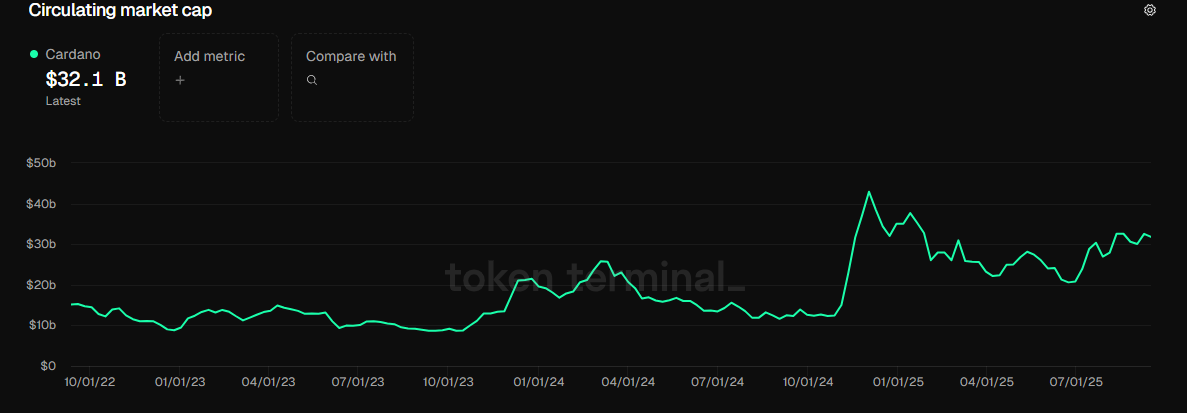Toggle the Cardano series label
Image resolution: width=1187 pixels, height=413 pixels.
click(73, 55)
